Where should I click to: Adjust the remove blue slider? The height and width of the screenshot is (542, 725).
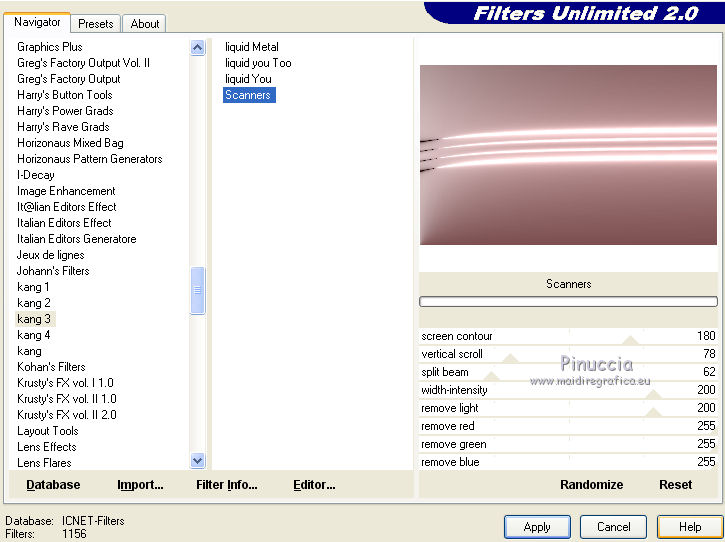point(568,462)
